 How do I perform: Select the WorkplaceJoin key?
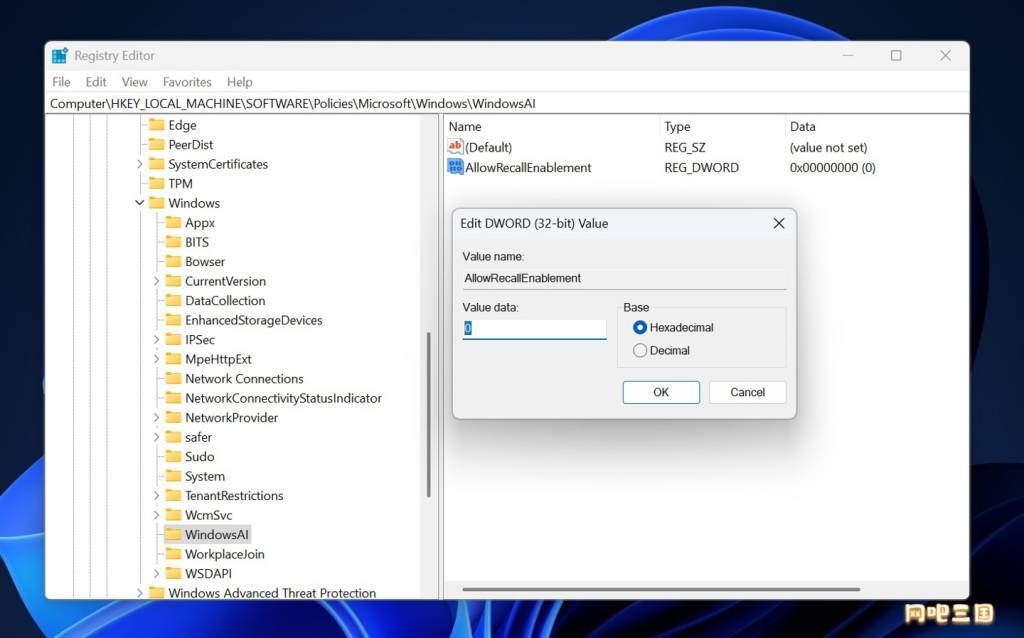[x=225, y=554]
